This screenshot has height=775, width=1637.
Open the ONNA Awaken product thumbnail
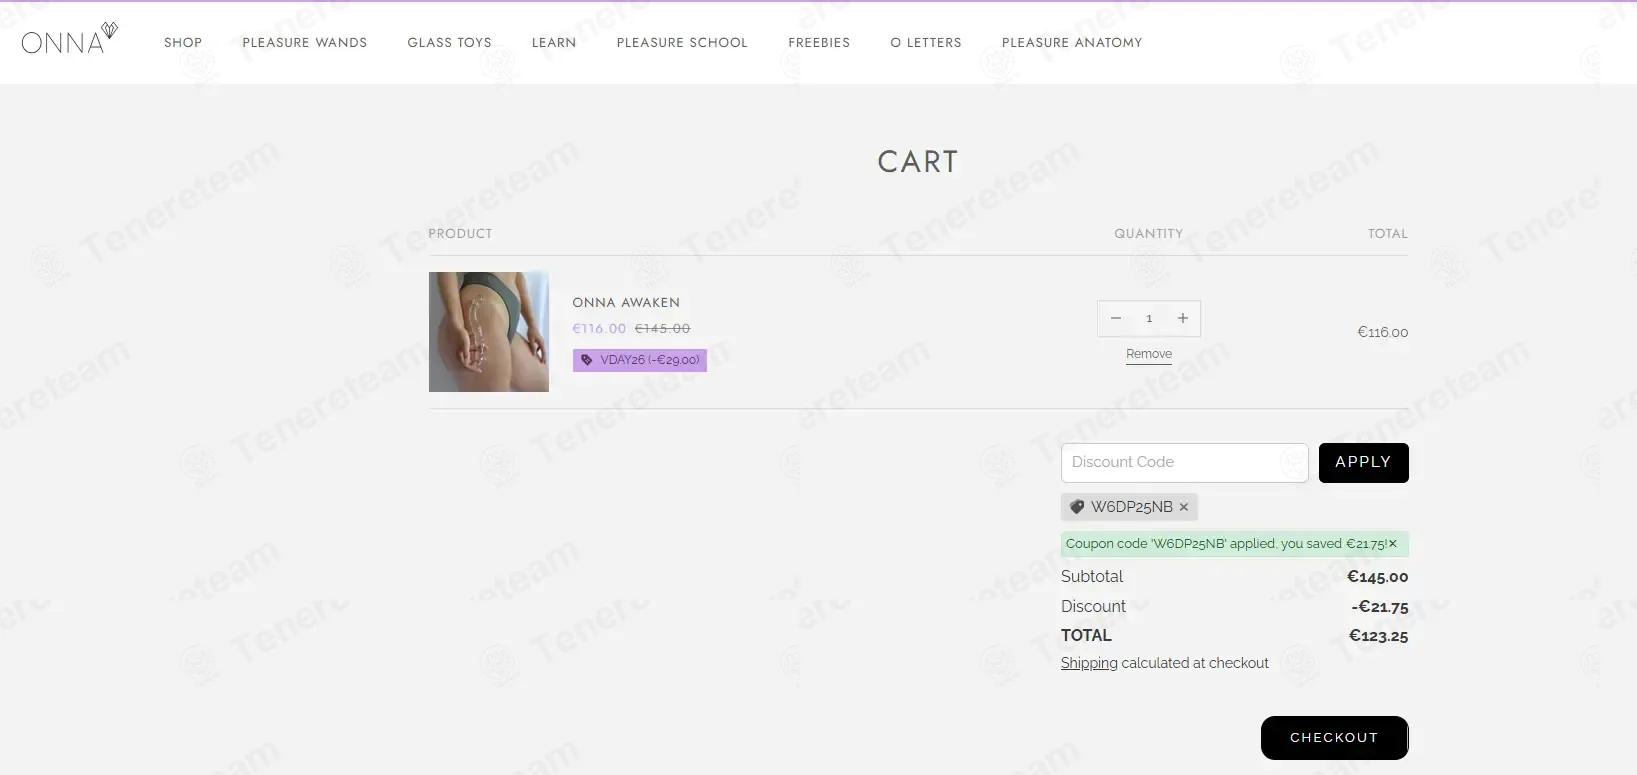click(x=489, y=332)
